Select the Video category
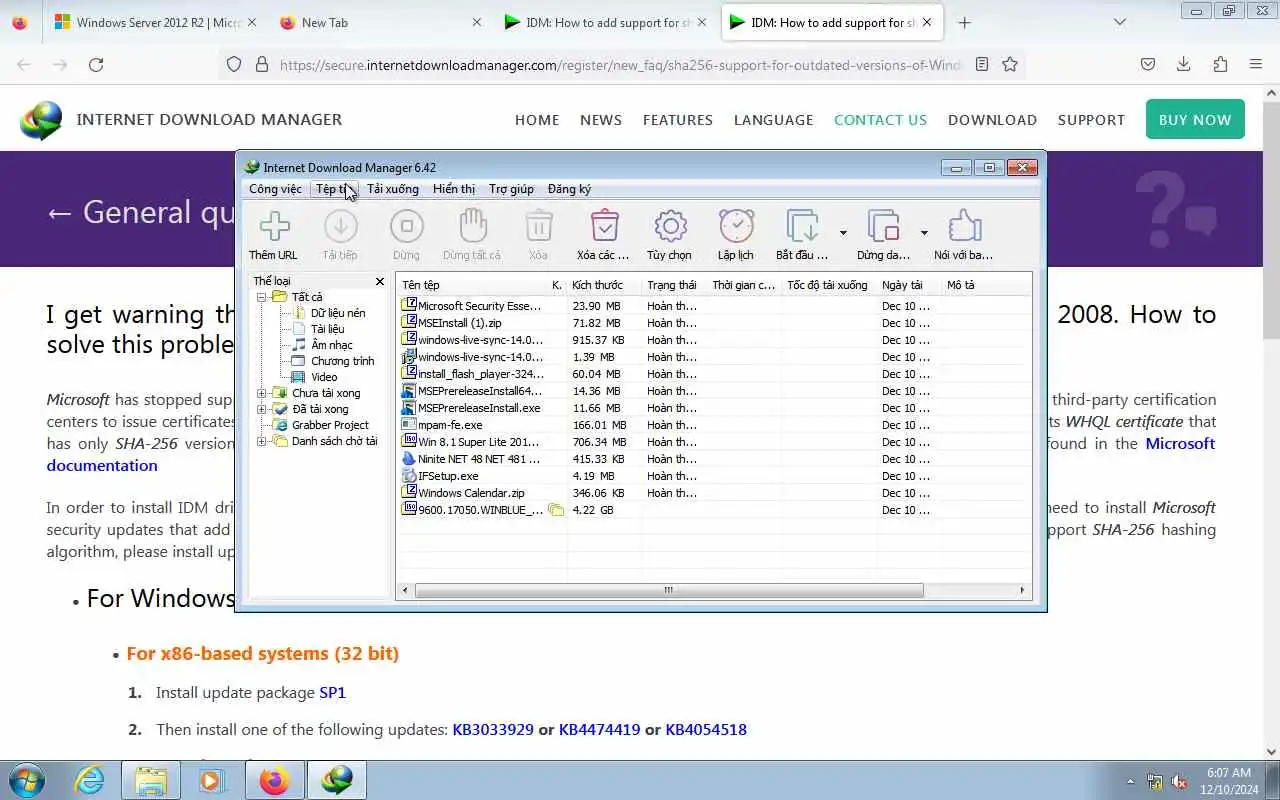Screen dimensions: 1280x800 (324, 377)
